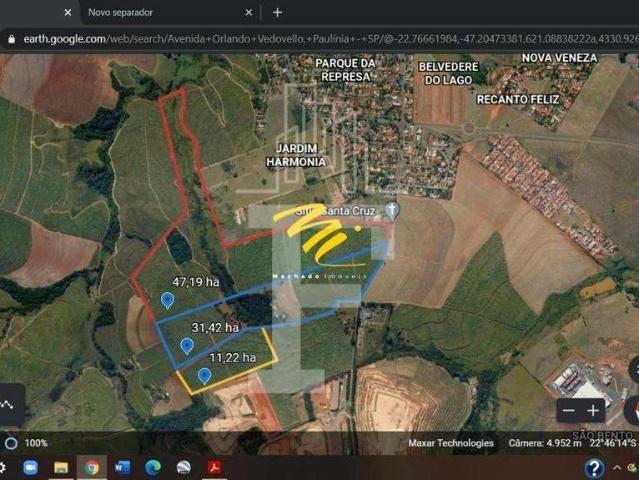639x480 pixels.
Task: Click the zoom out minus button
Action: 569,410
